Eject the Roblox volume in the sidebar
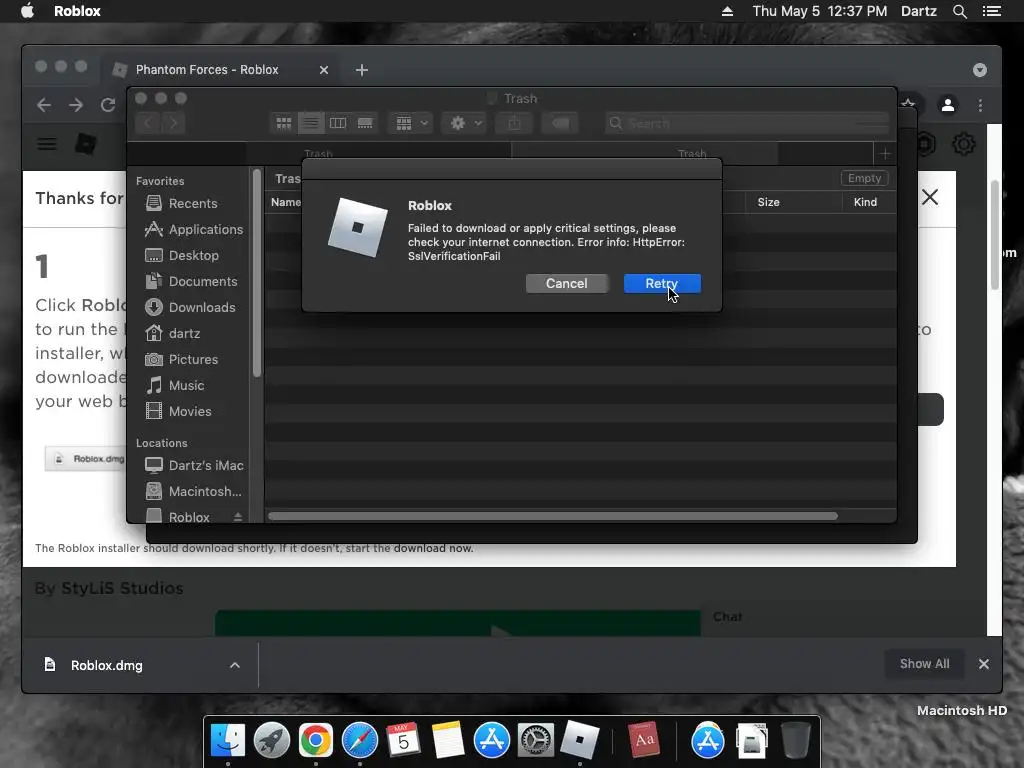The height and width of the screenshot is (768, 1024). click(238, 517)
